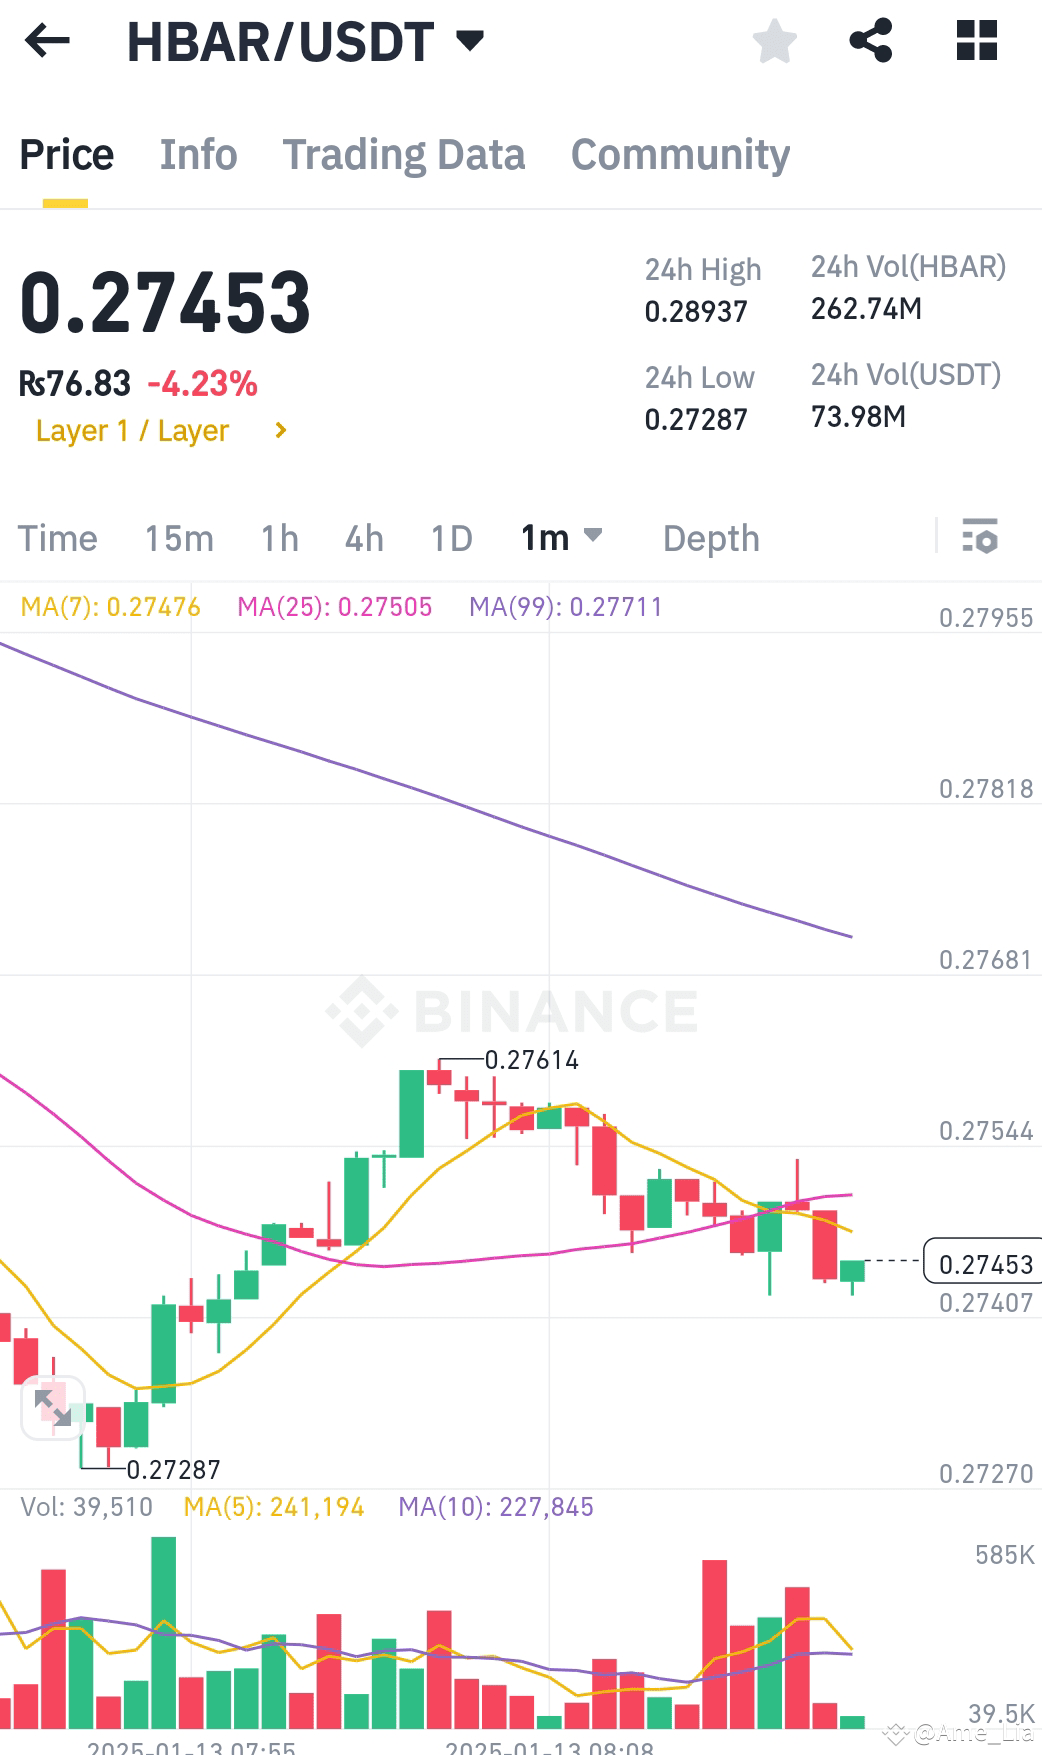This screenshot has height=1755, width=1042.
Task: Select the Depth chart view
Action: (711, 538)
